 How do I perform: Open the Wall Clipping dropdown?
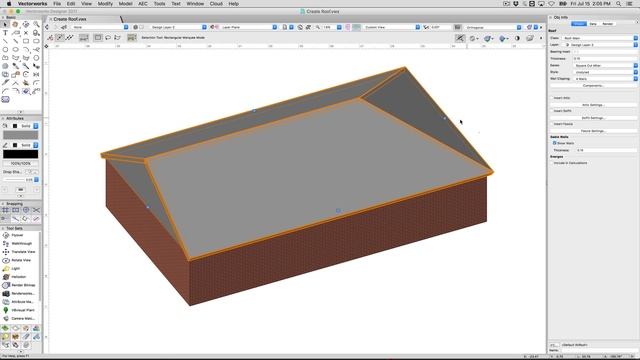pyautogui.click(x=605, y=79)
